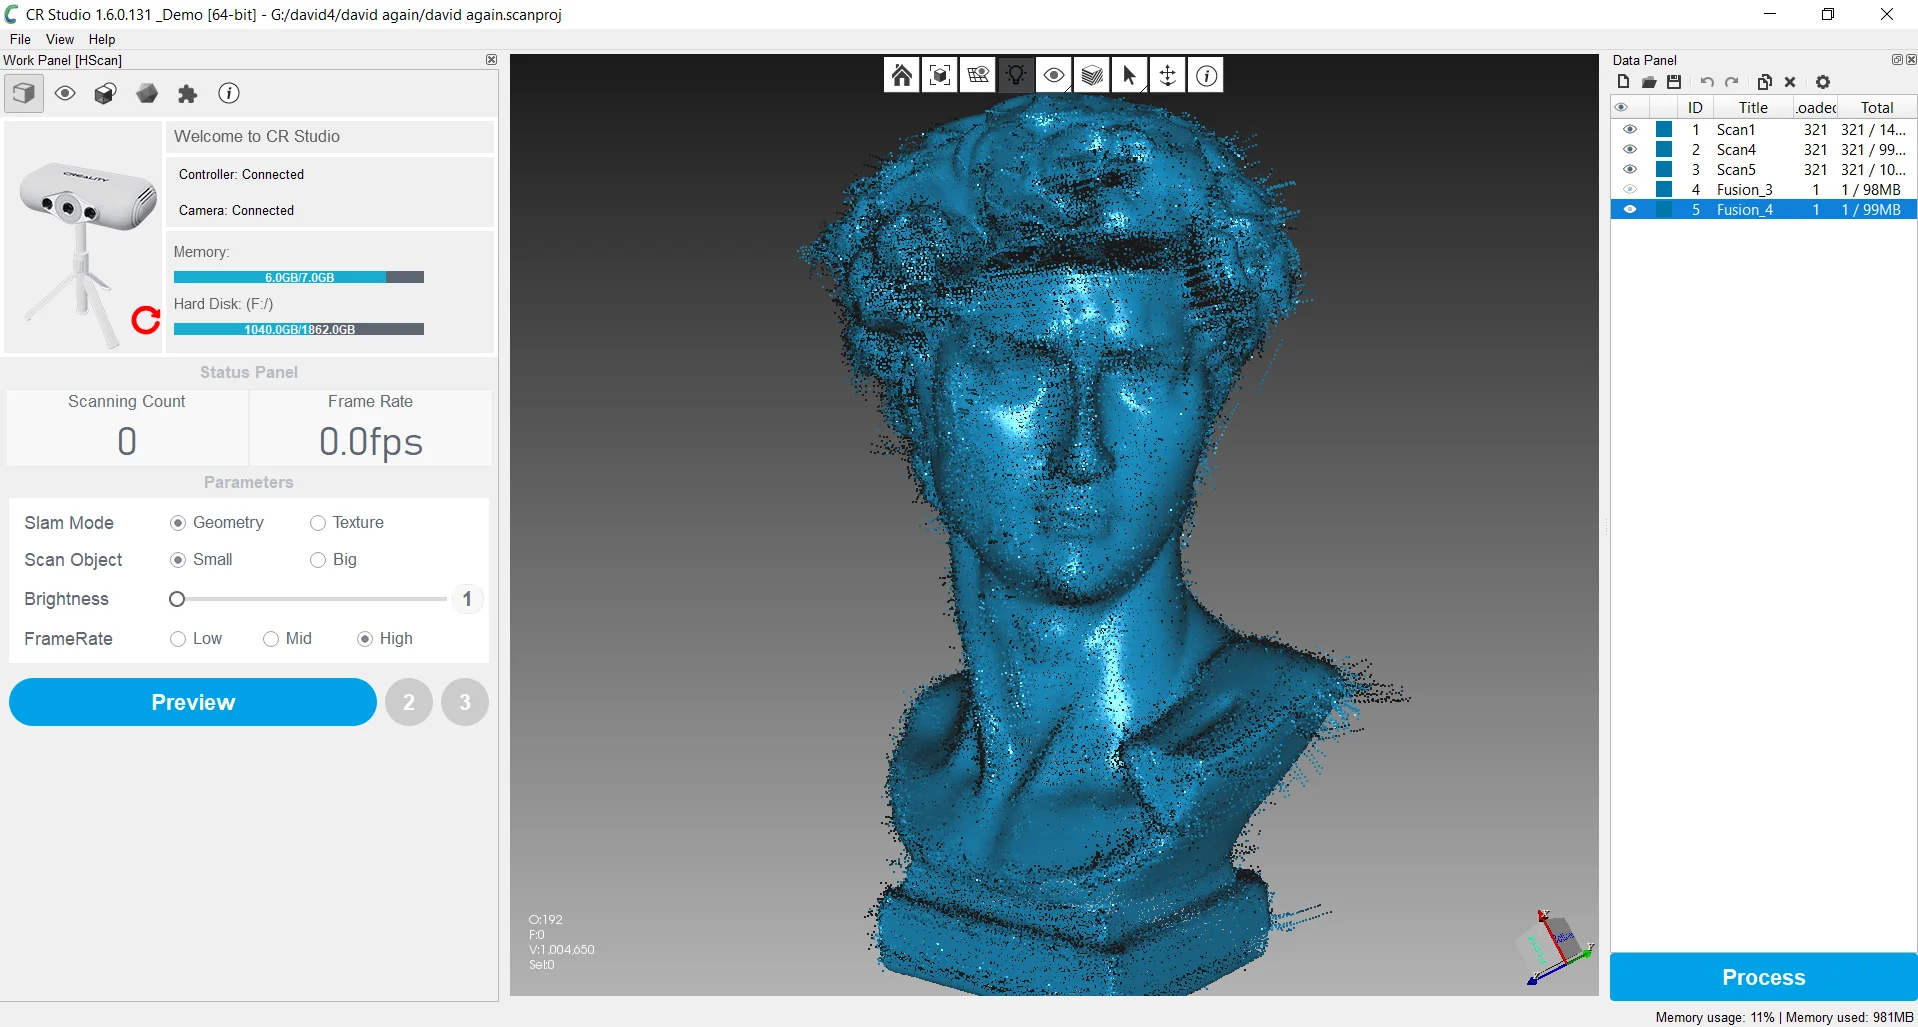The height and width of the screenshot is (1027, 1918).
Task: Go to step 2 button
Action: (x=409, y=702)
